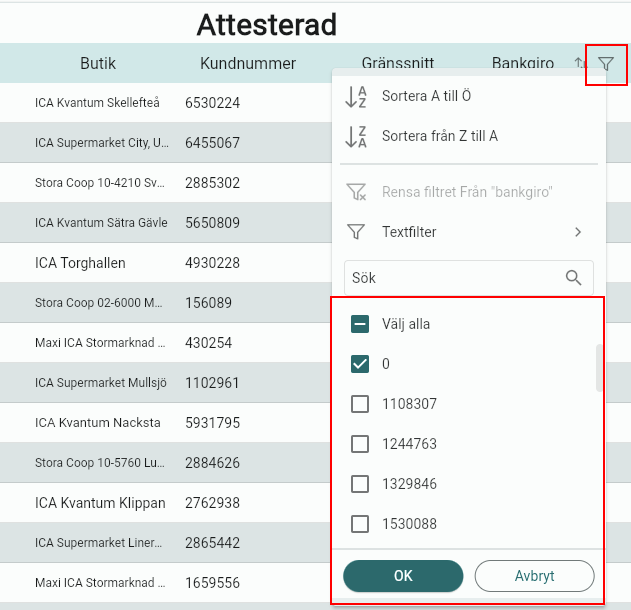Click customer number 2885302
This screenshot has width=631, height=610.
click(x=212, y=183)
